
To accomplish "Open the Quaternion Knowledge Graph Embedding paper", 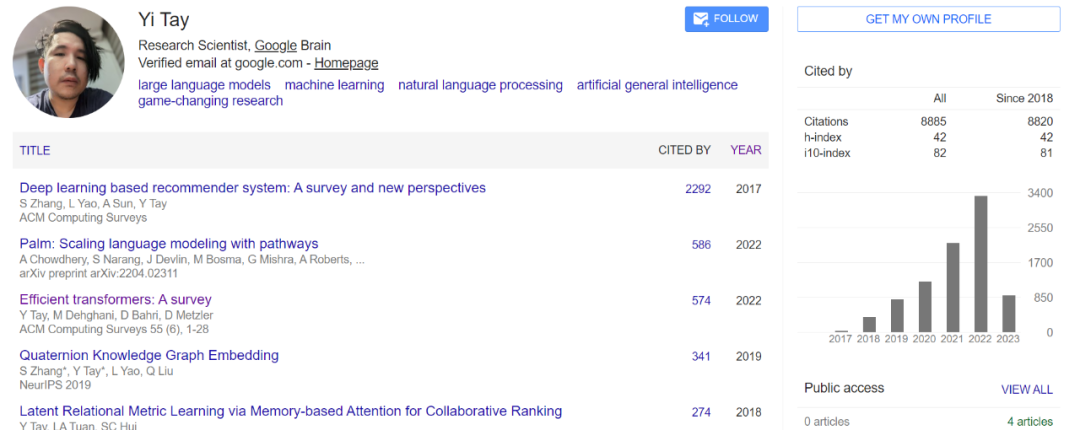I will (149, 355).
